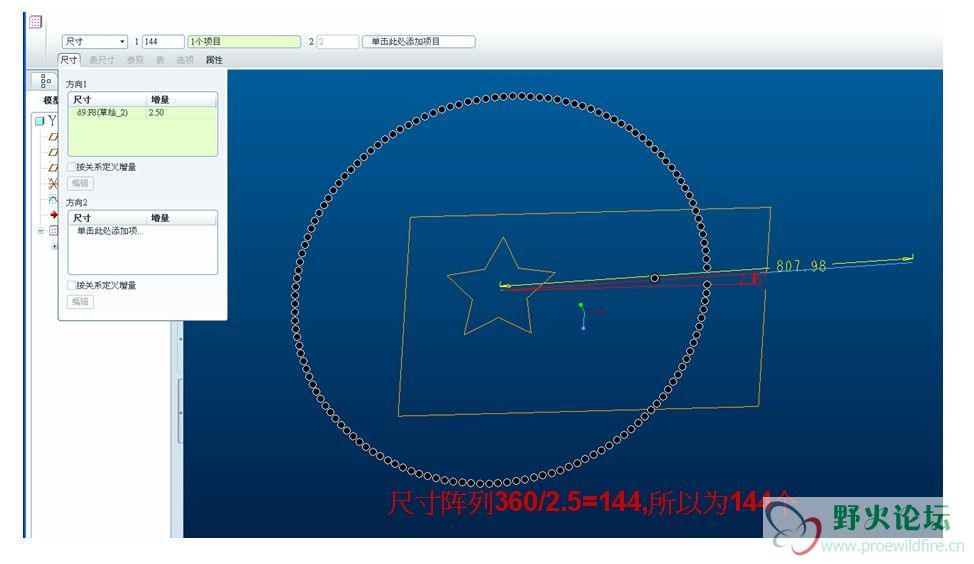
Task: Click 增量 column header in 方向2 table
Action: (181, 218)
